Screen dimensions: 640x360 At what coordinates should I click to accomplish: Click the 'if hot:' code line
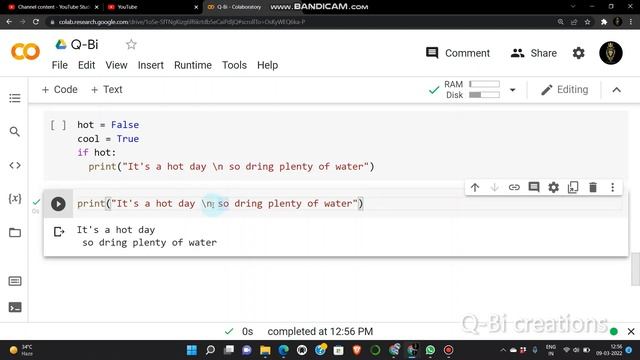coord(97,153)
